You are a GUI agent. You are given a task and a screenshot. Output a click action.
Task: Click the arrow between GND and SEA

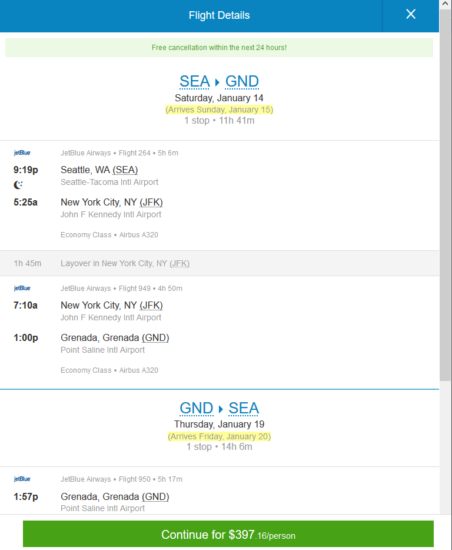click(x=221, y=409)
